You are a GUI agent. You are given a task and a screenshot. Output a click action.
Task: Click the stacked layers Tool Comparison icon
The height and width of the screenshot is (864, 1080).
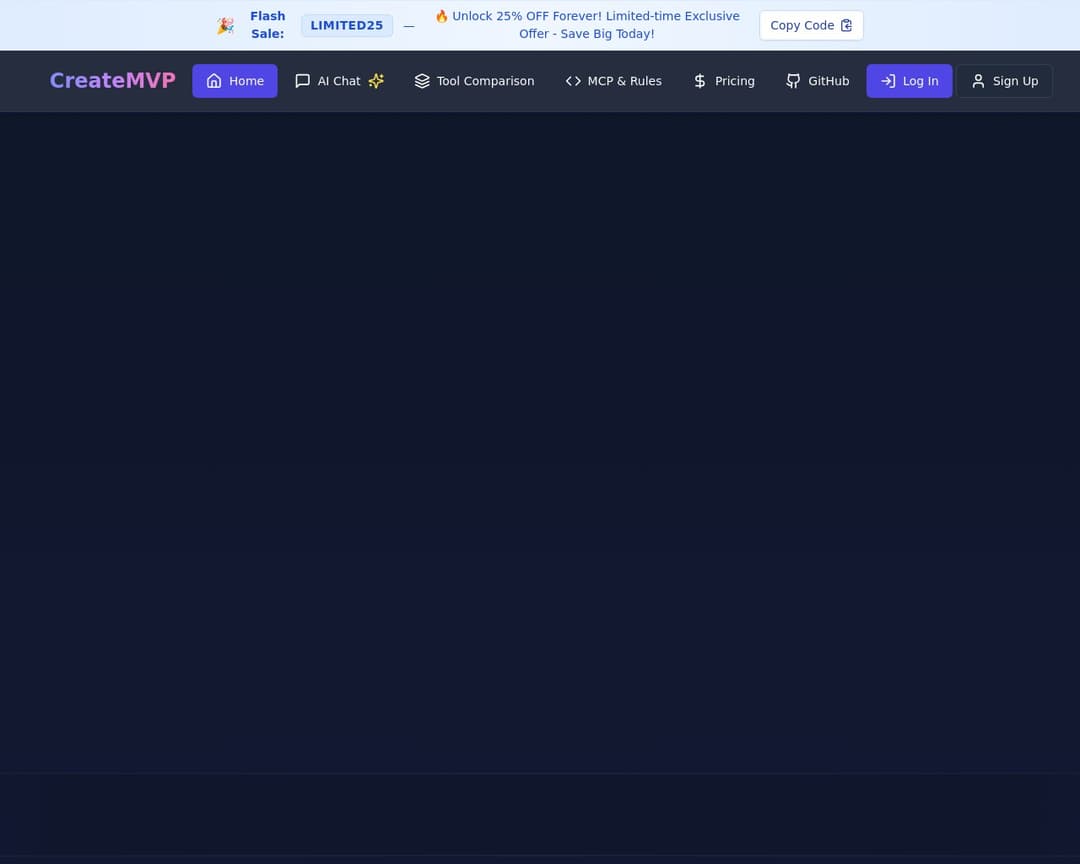coord(422,81)
